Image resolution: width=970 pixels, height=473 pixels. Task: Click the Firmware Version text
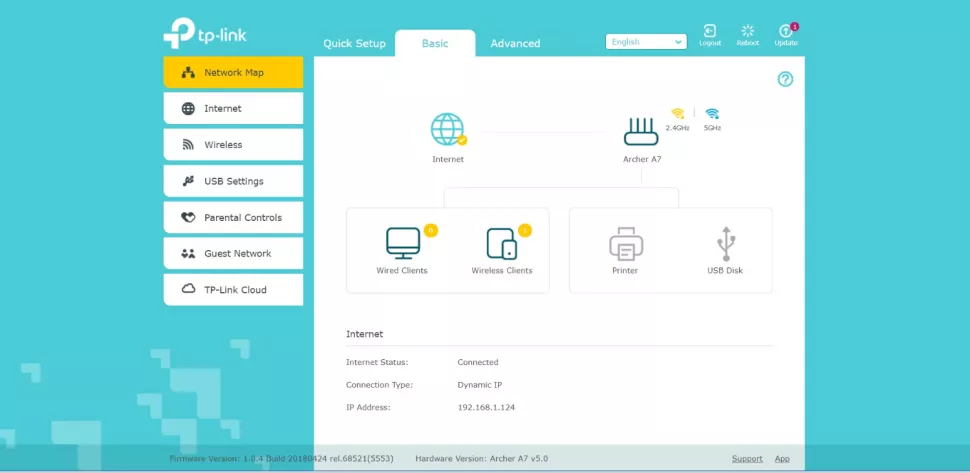click(281, 459)
